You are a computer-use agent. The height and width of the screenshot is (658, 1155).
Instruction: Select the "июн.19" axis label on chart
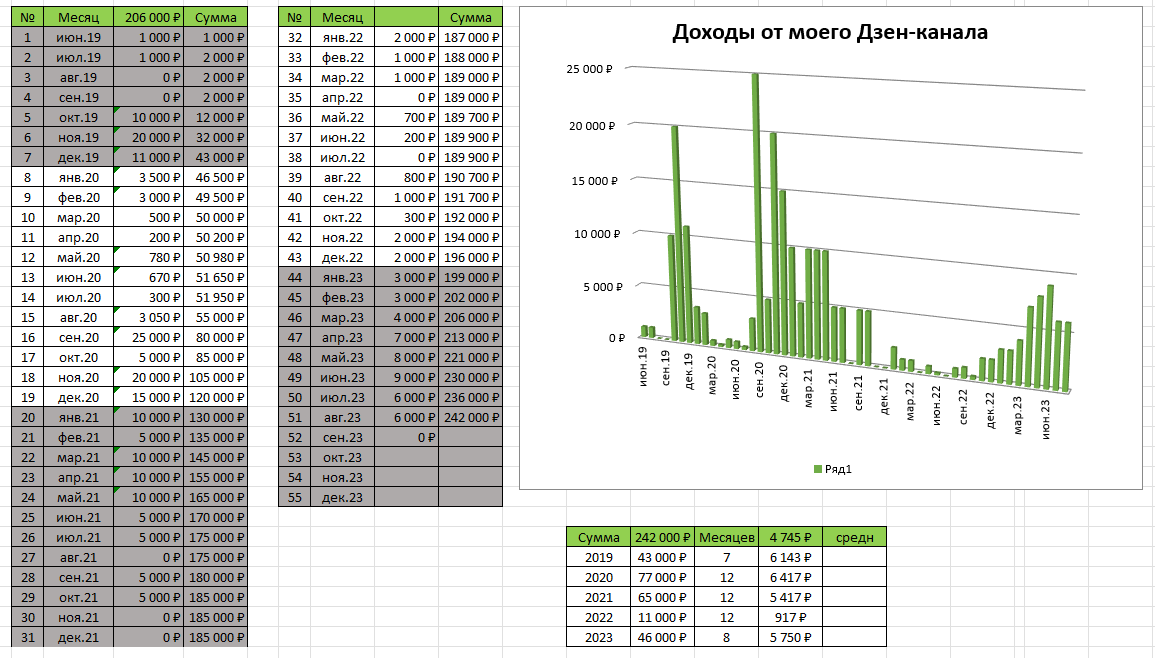tap(643, 367)
